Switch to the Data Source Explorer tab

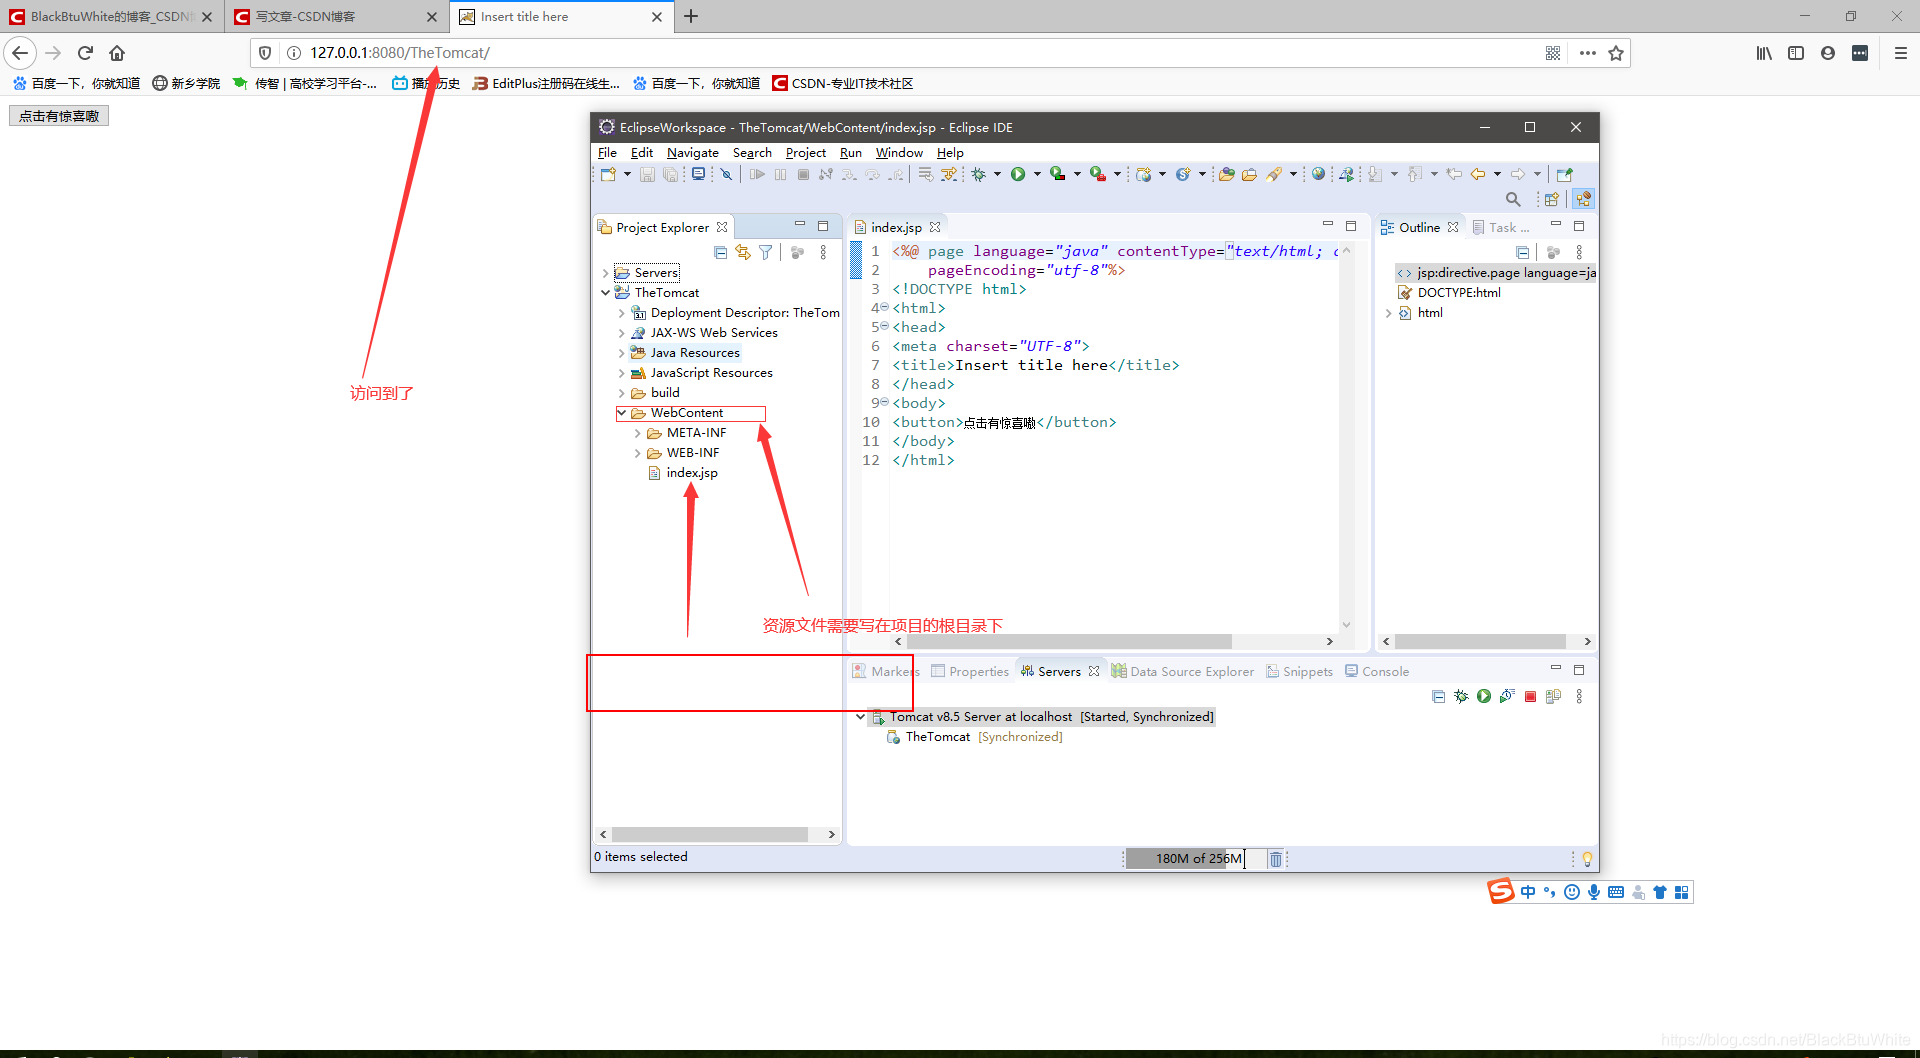click(1183, 672)
